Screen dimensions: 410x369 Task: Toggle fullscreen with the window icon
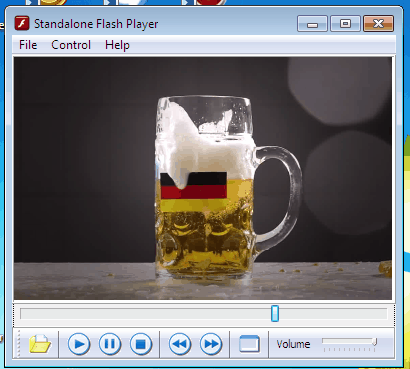click(x=249, y=344)
